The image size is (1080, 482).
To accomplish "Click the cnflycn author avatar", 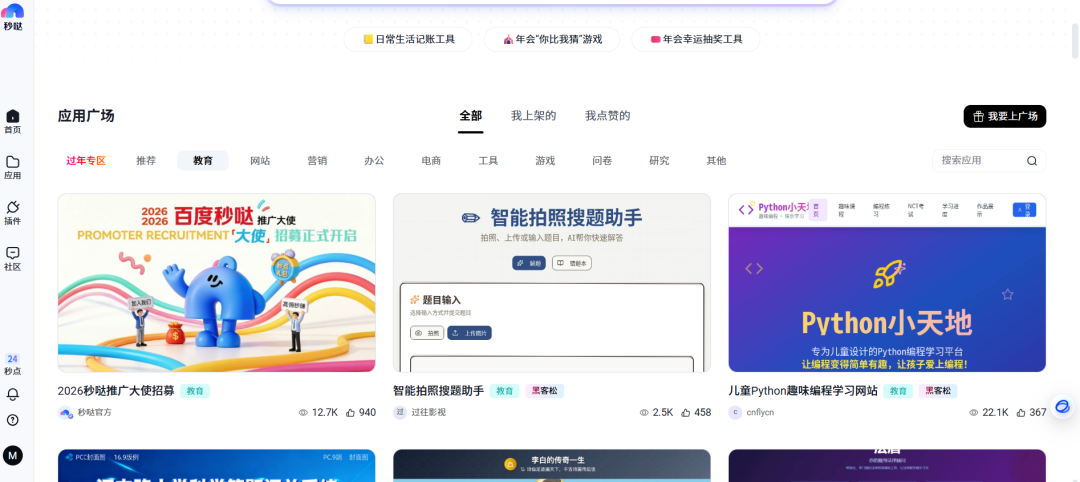I will (736, 412).
